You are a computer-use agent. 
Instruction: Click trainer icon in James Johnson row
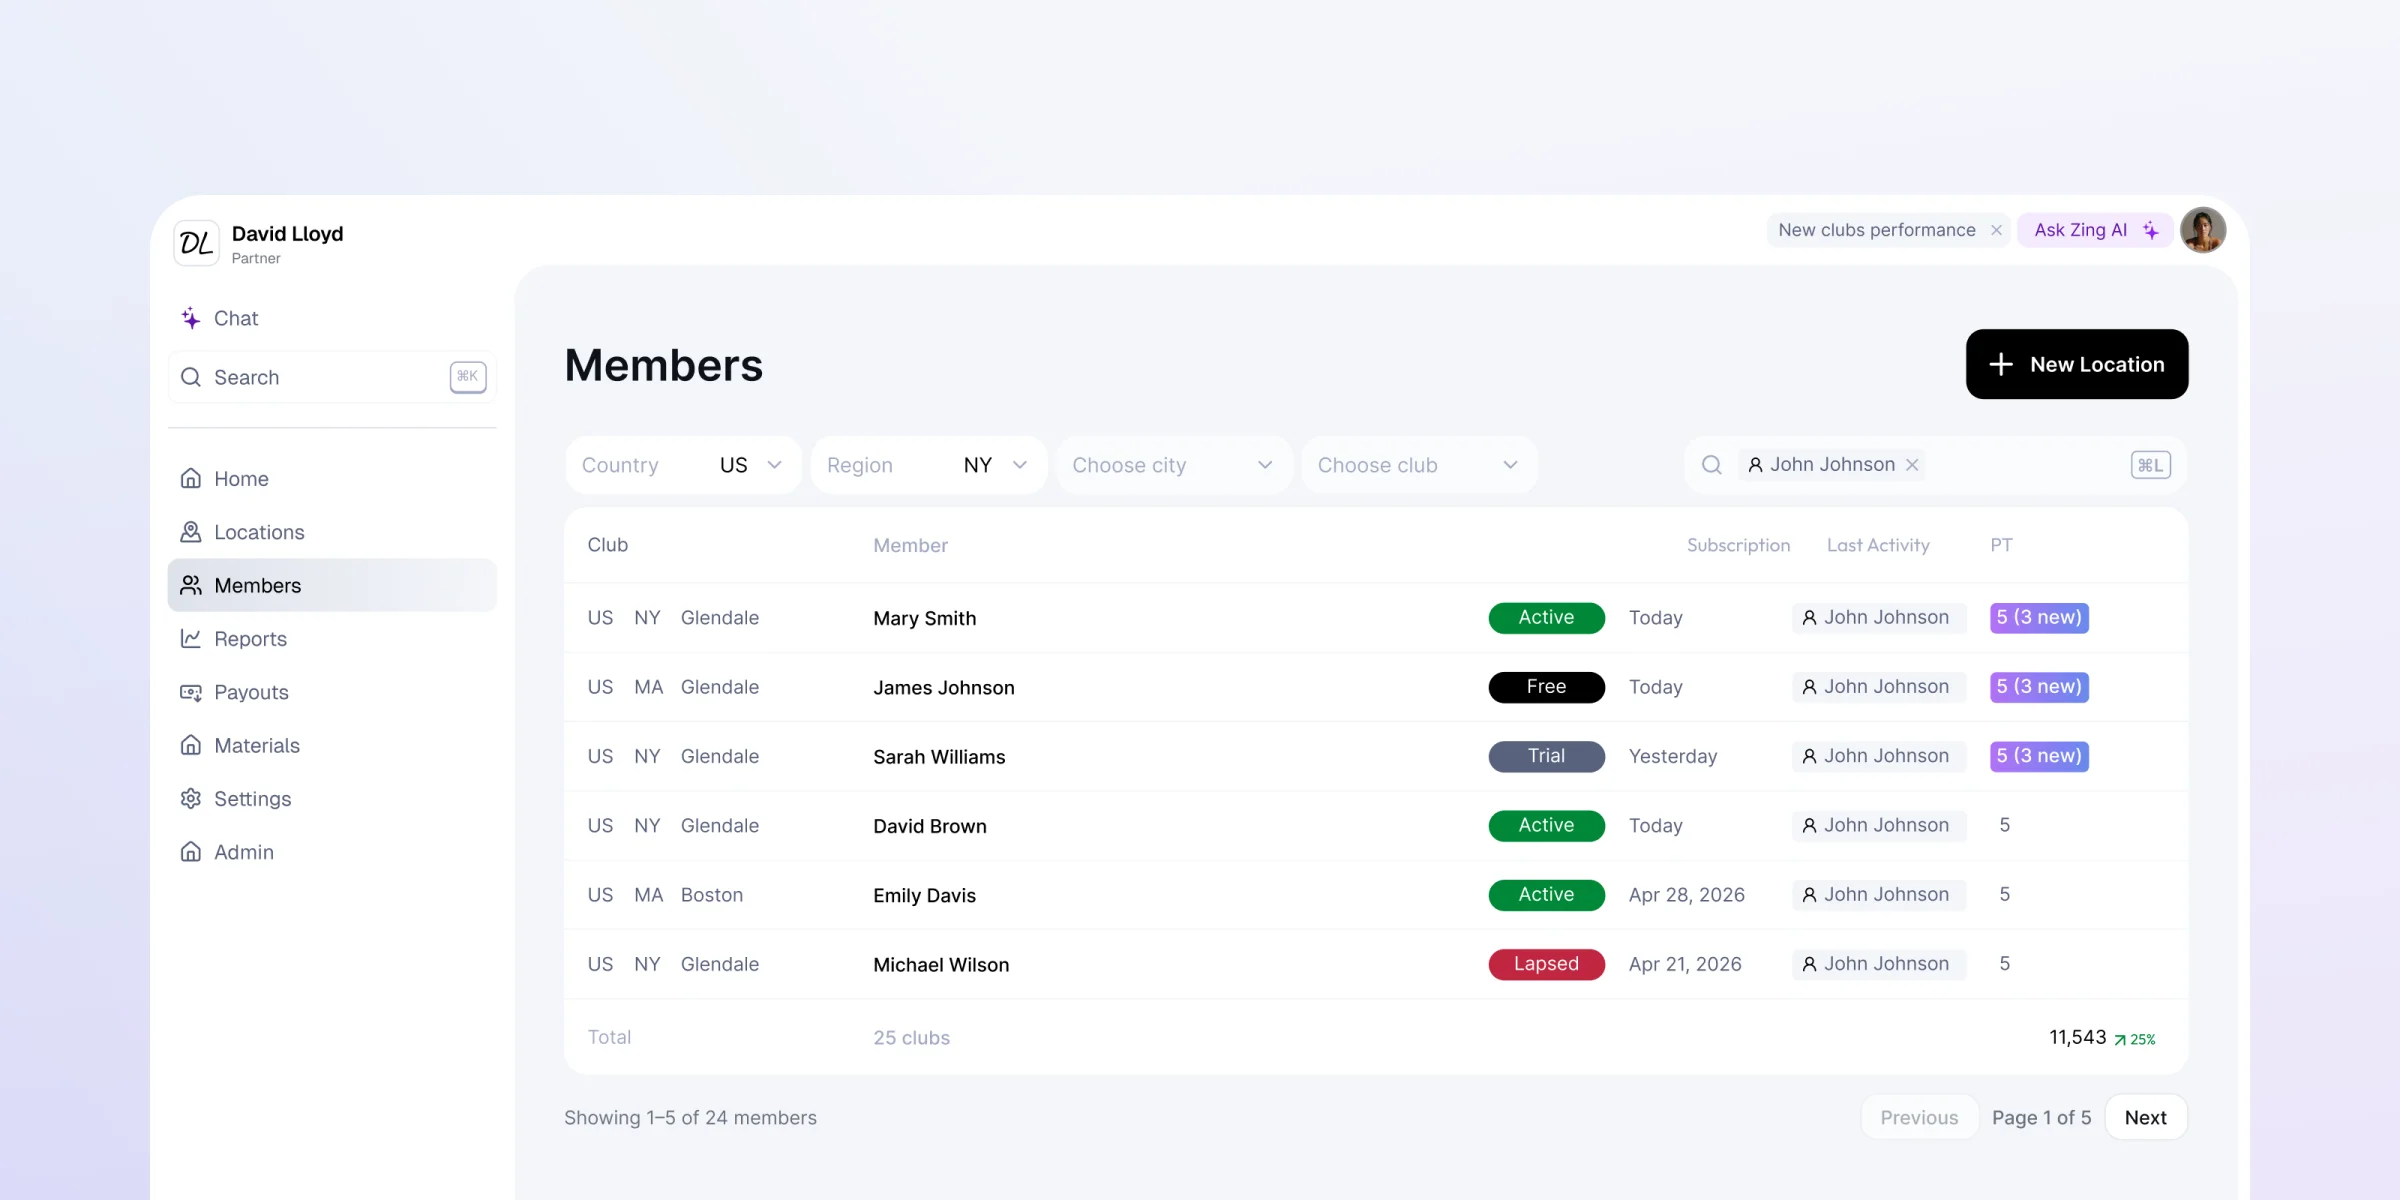(1809, 687)
